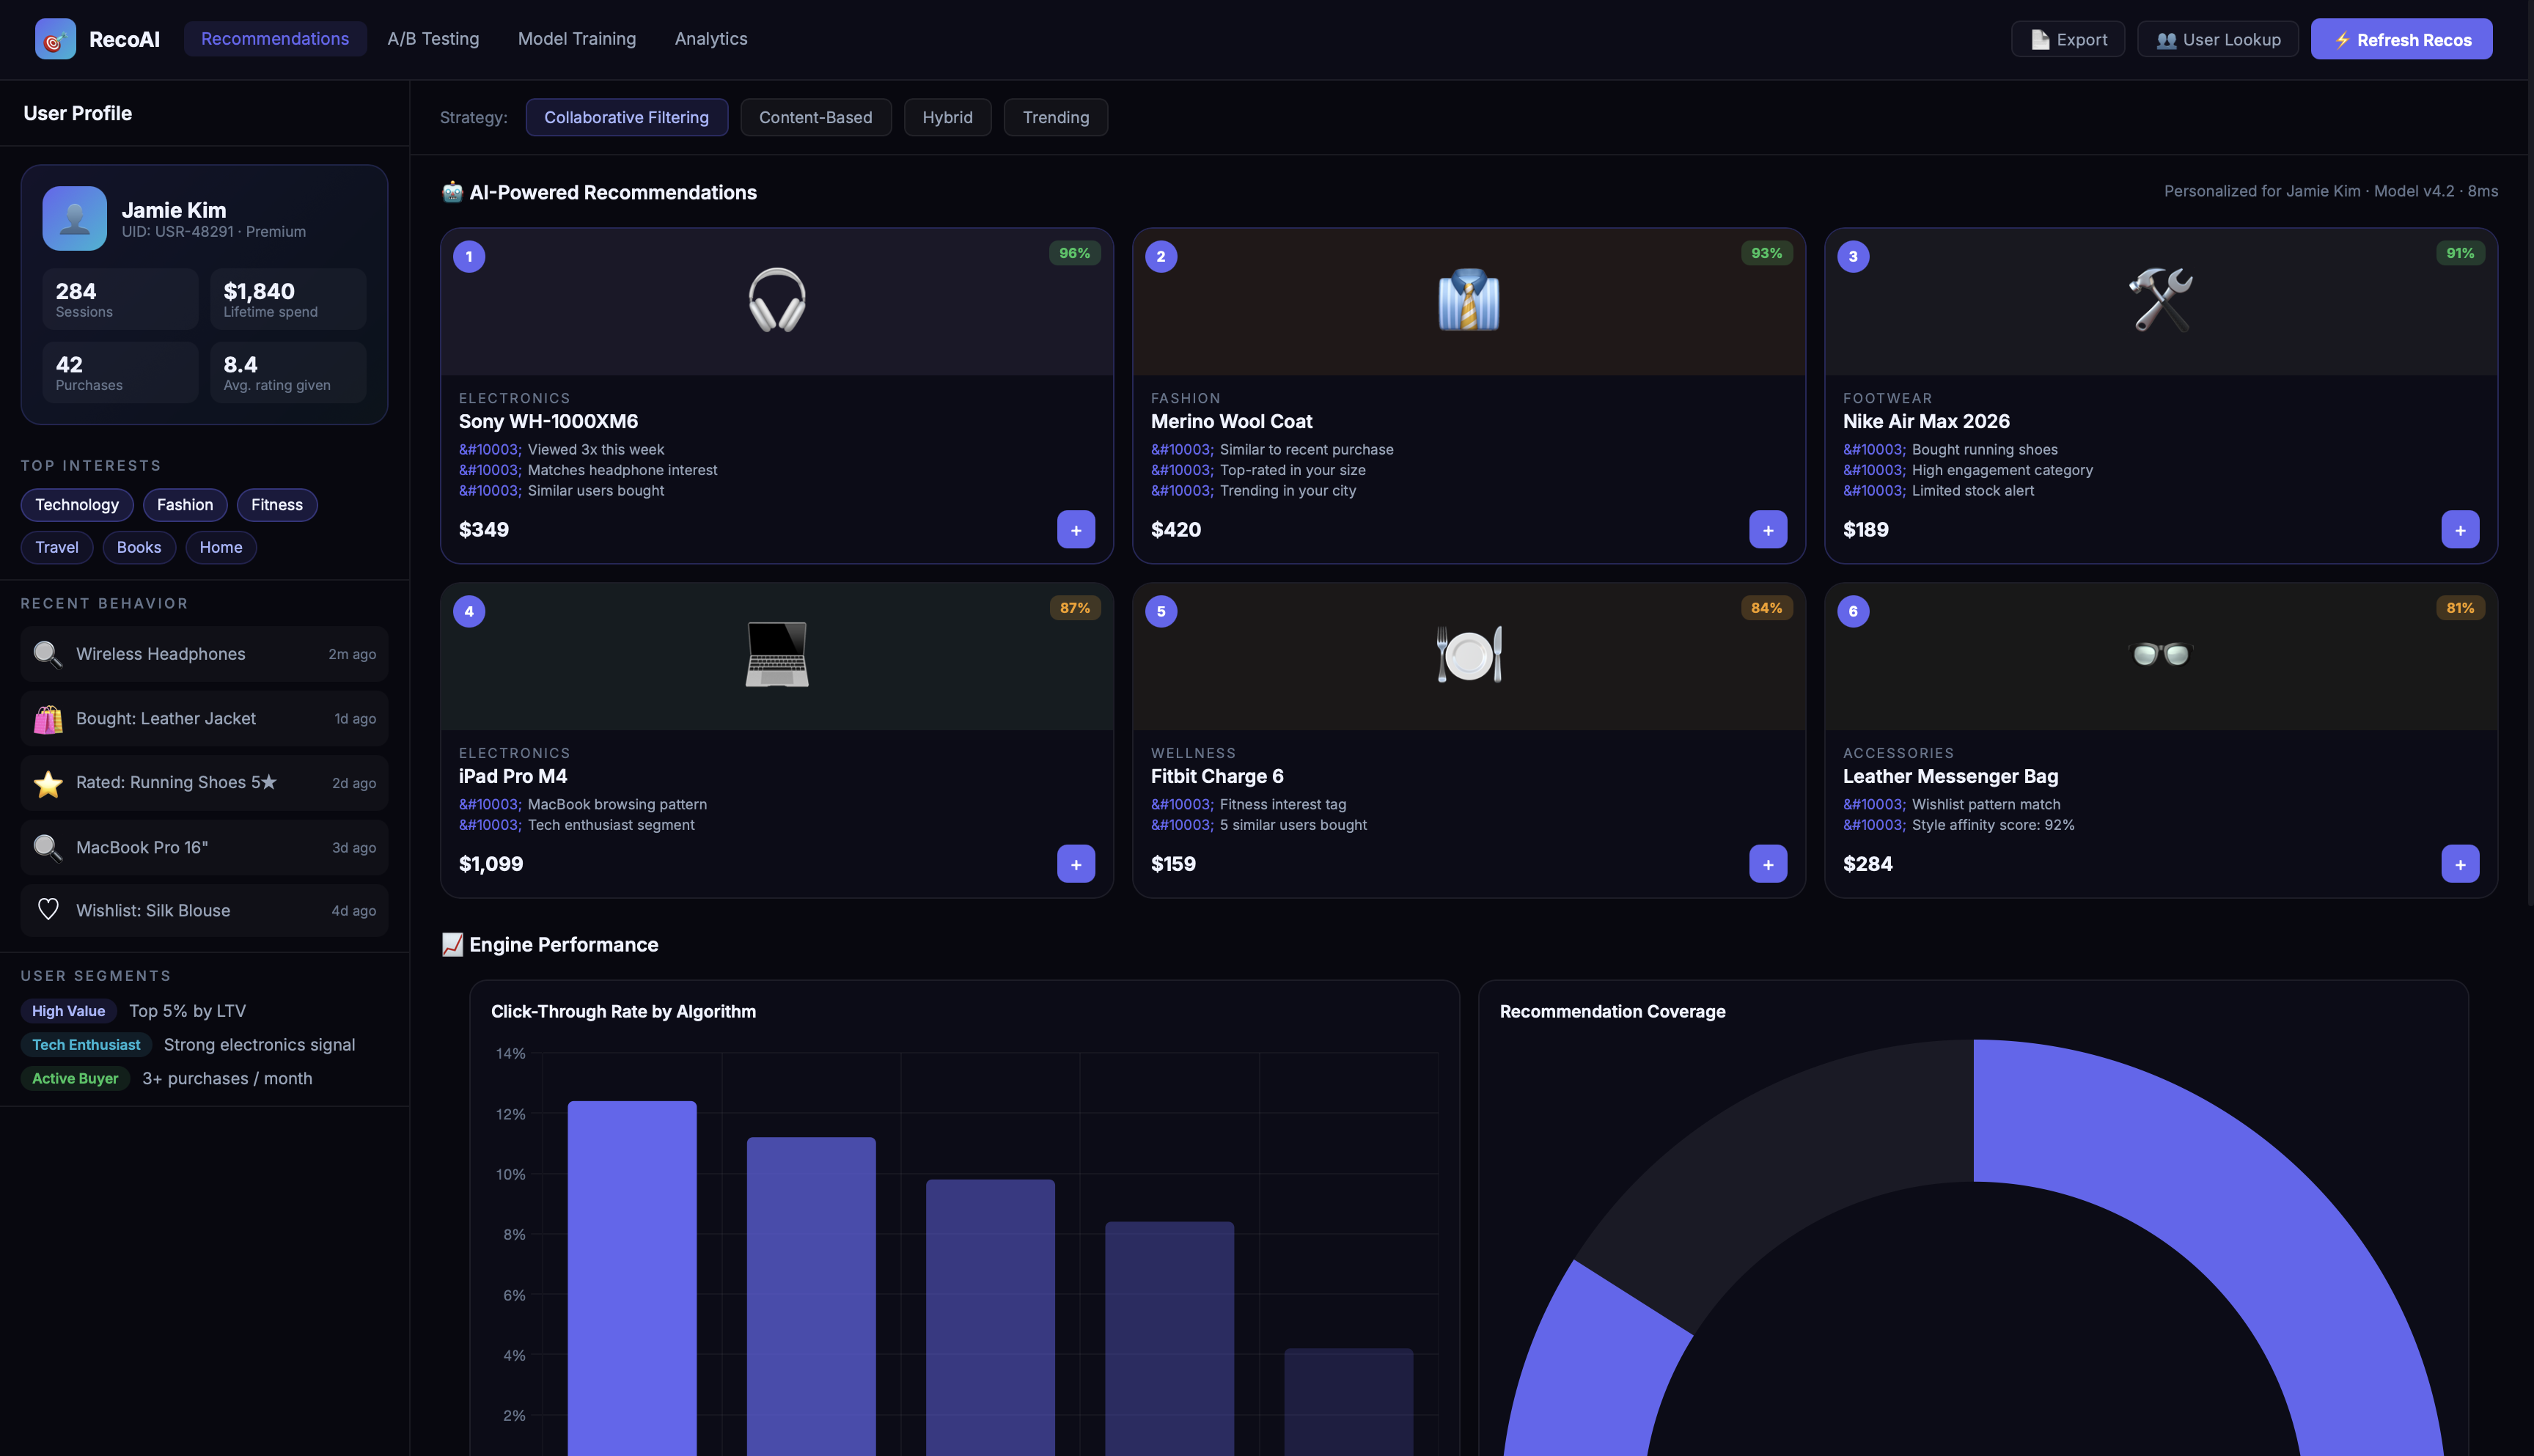Click shopping bags icon beside Leather Jacket

tap(47, 719)
